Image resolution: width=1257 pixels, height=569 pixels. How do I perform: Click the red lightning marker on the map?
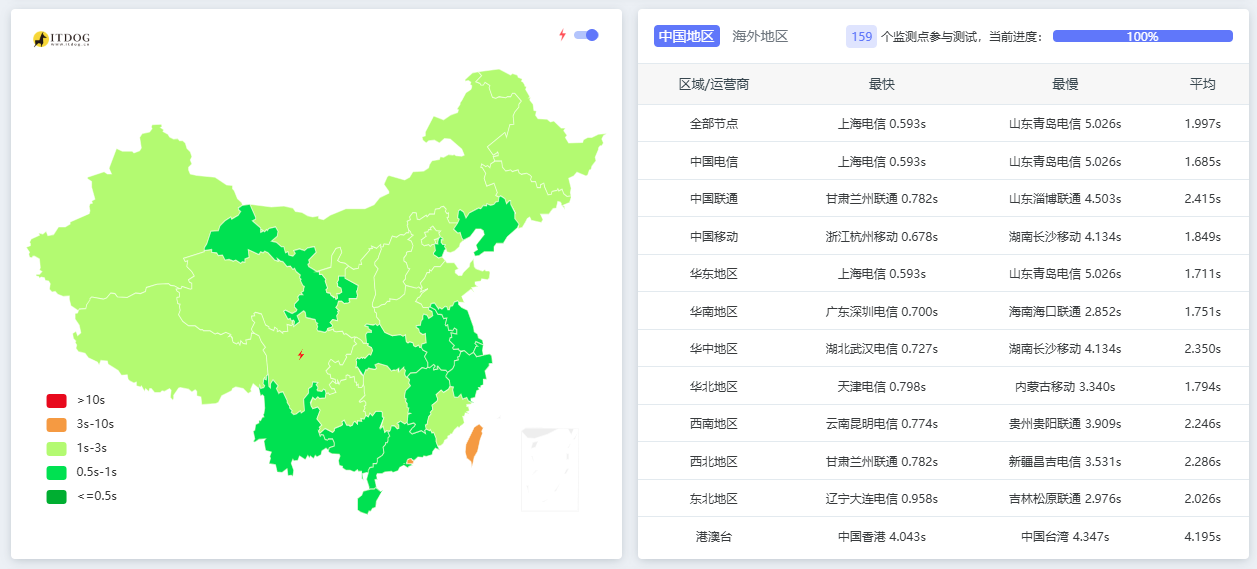(x=301, y=355)
